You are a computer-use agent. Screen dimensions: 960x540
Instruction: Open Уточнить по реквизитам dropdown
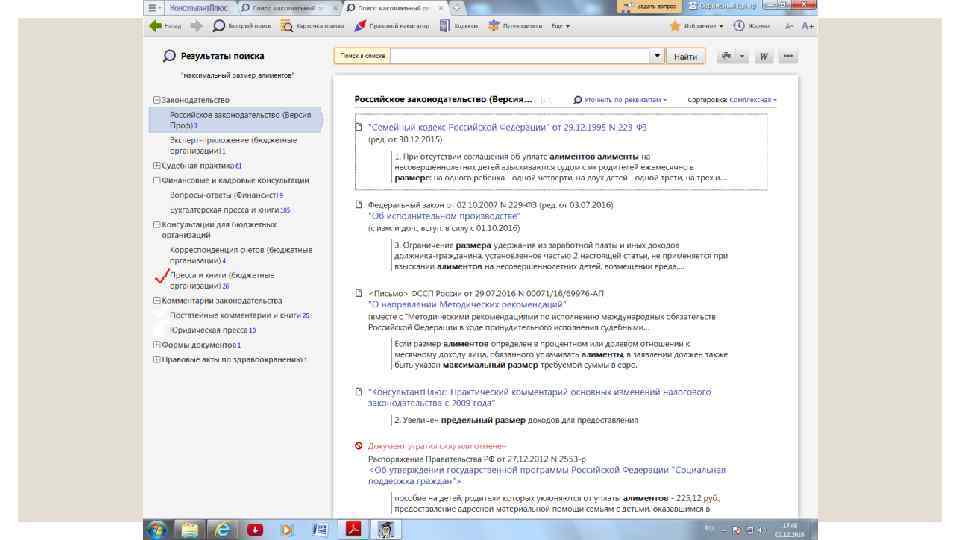(620, 100)
